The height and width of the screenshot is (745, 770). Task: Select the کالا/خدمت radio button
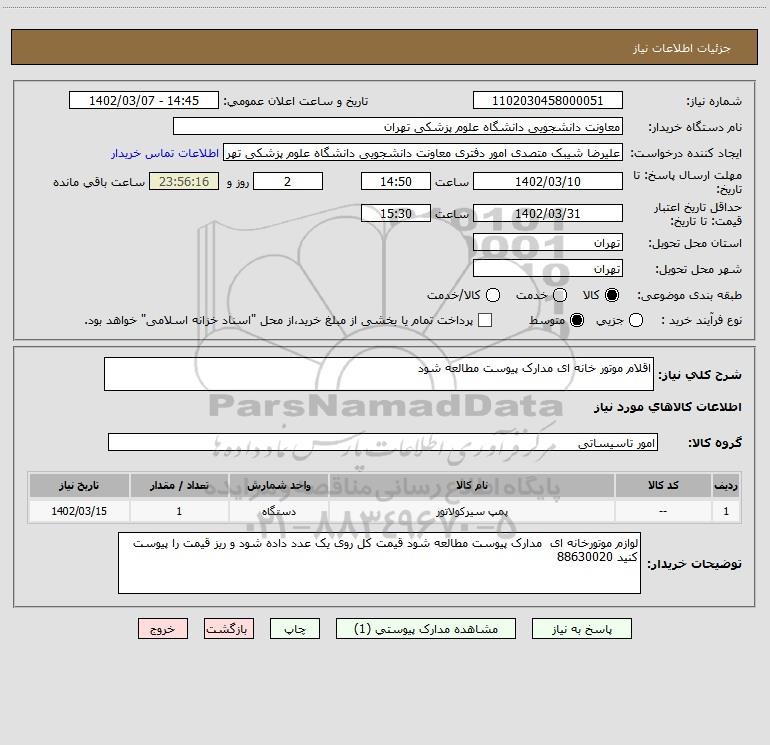click(493, 295)
